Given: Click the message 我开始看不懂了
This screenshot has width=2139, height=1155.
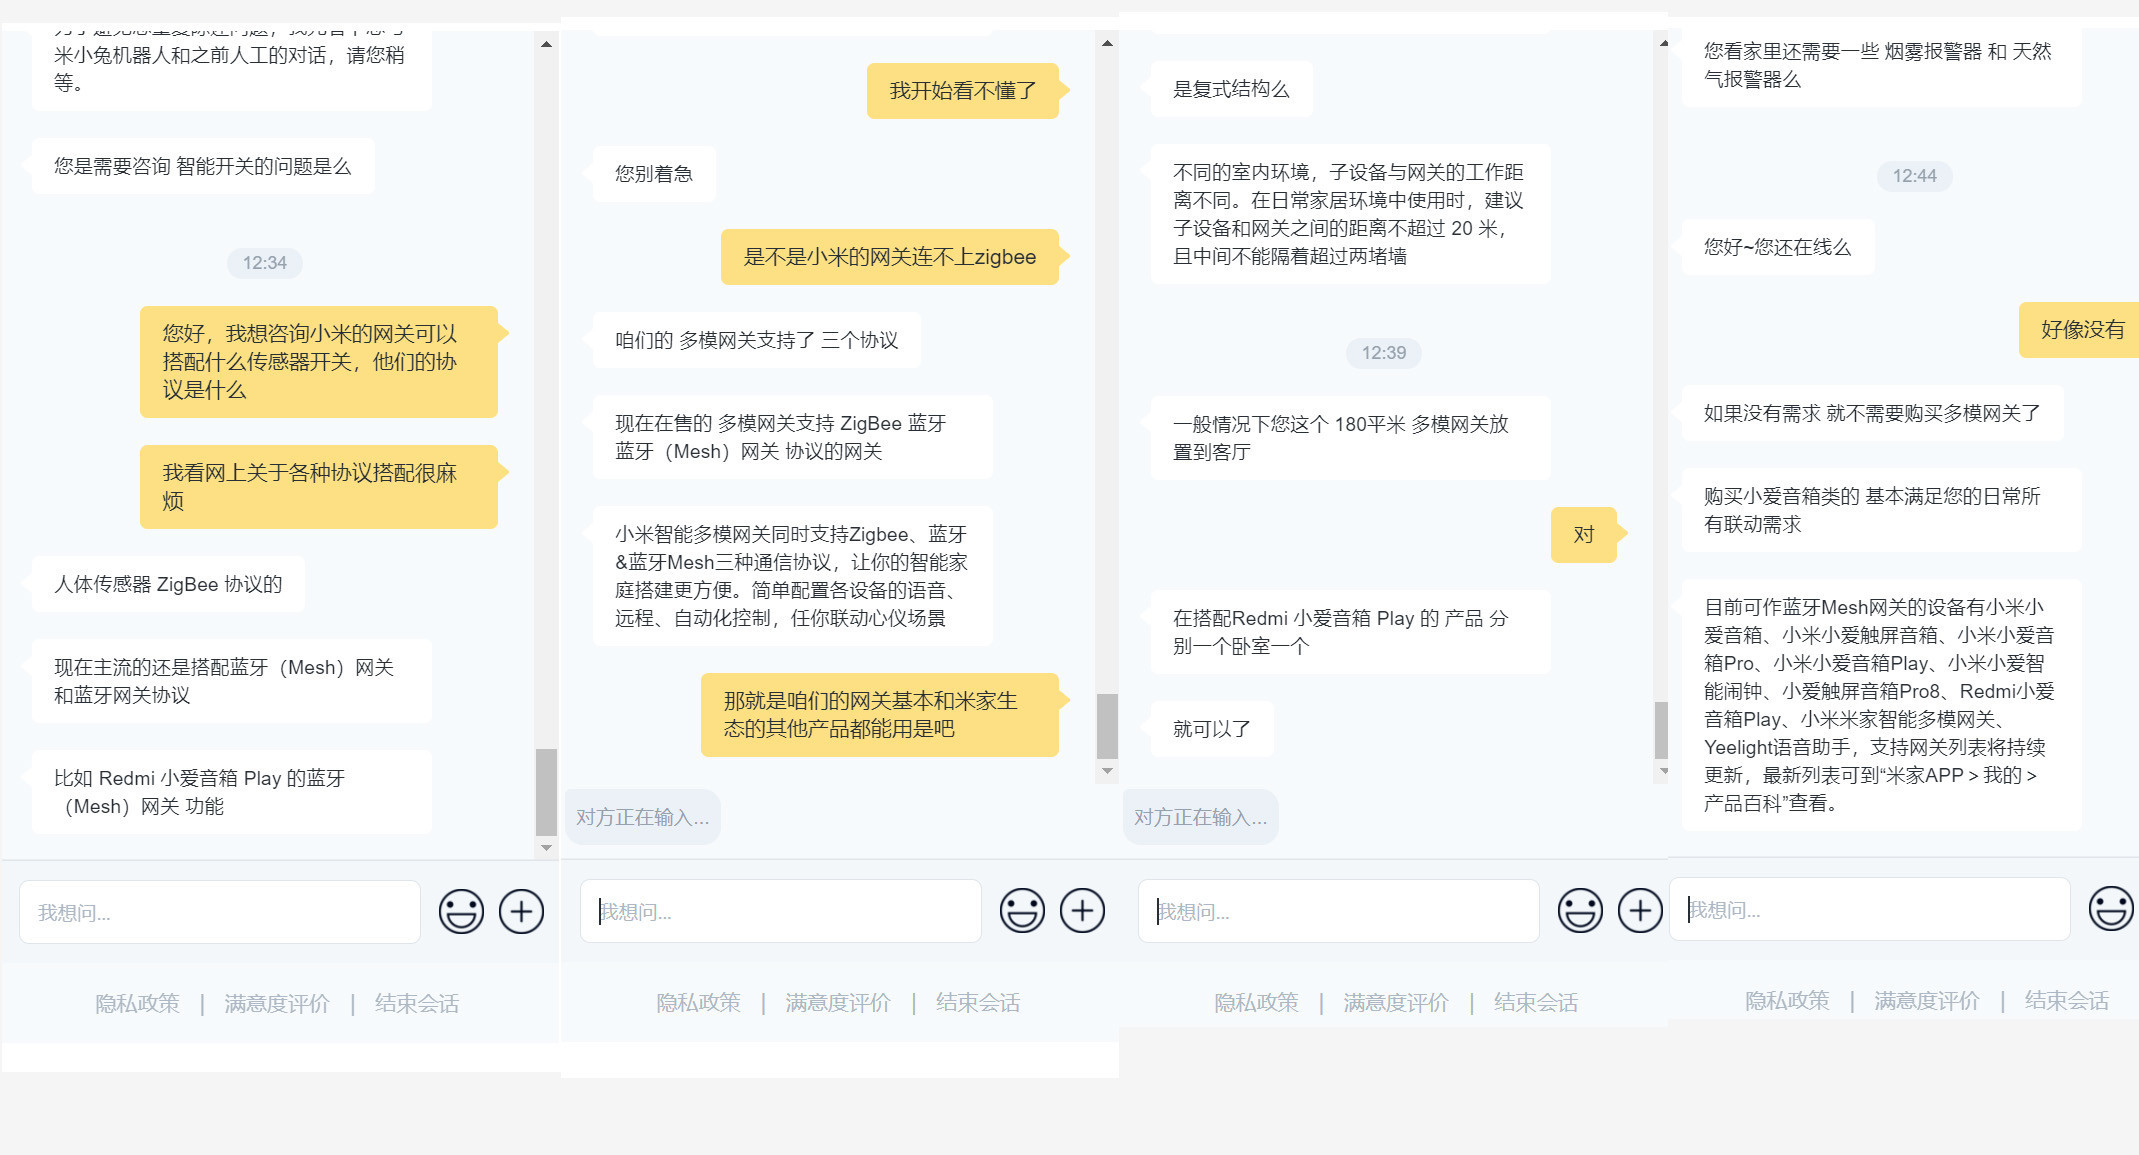Looking at the screenshot, I should (963, 91).
